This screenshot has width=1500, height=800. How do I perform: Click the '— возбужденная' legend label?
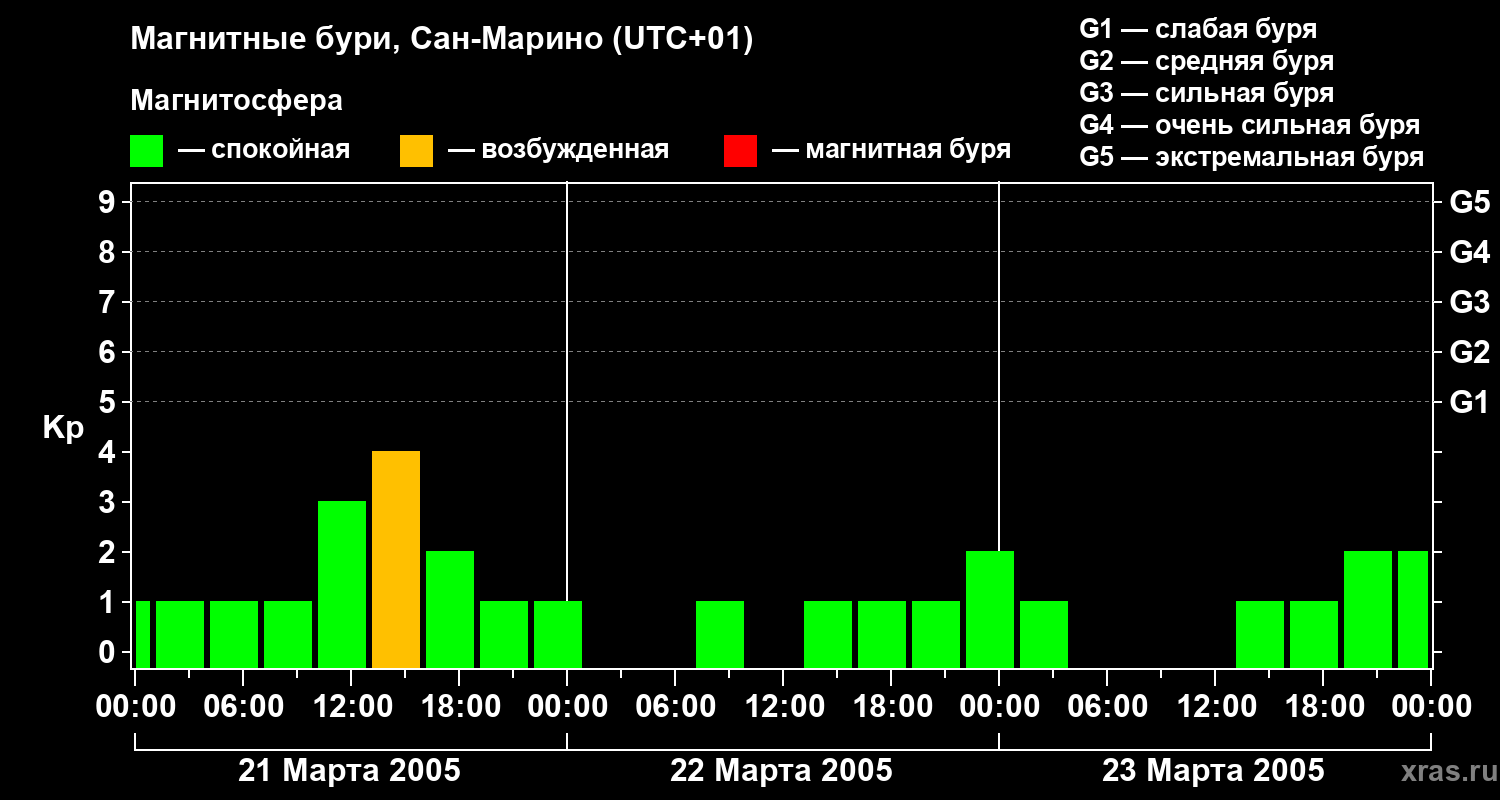click(558, 151)
